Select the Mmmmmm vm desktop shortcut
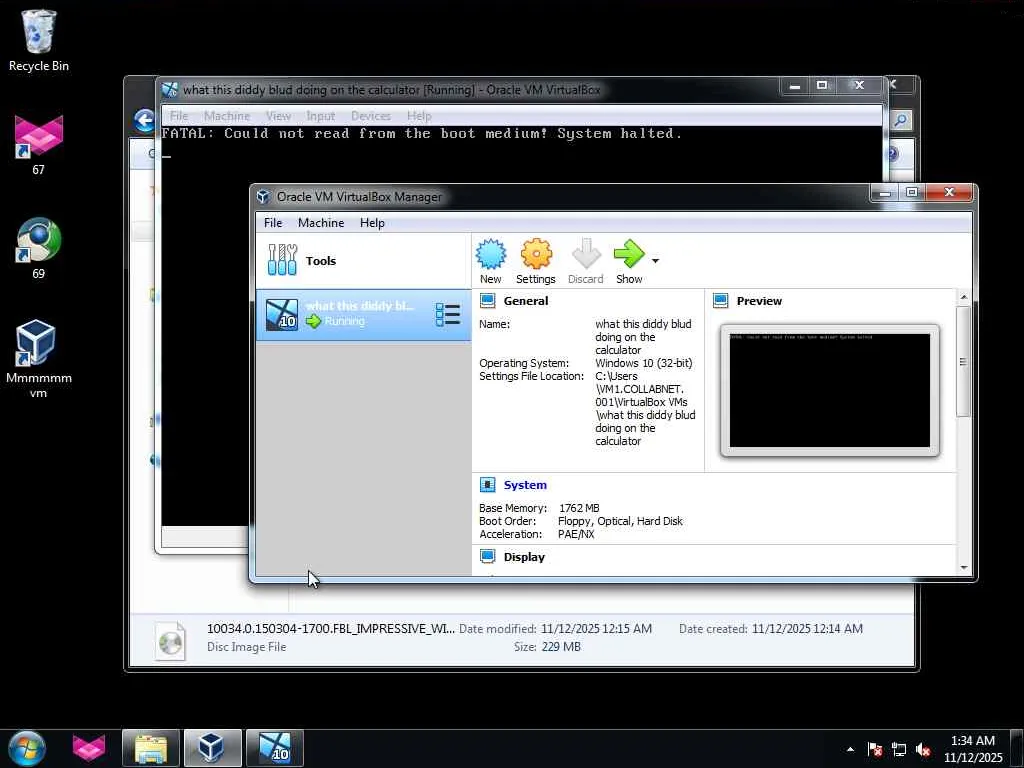The image size is (1024, 768). coord(39,359)
